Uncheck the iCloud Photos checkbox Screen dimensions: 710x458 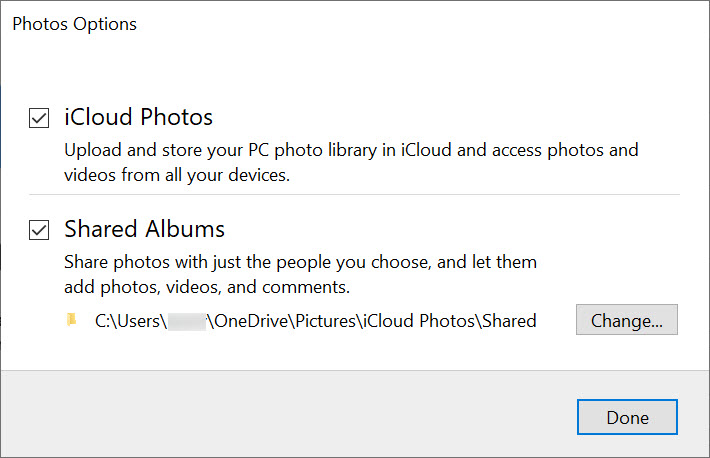(x=40, y=119)
